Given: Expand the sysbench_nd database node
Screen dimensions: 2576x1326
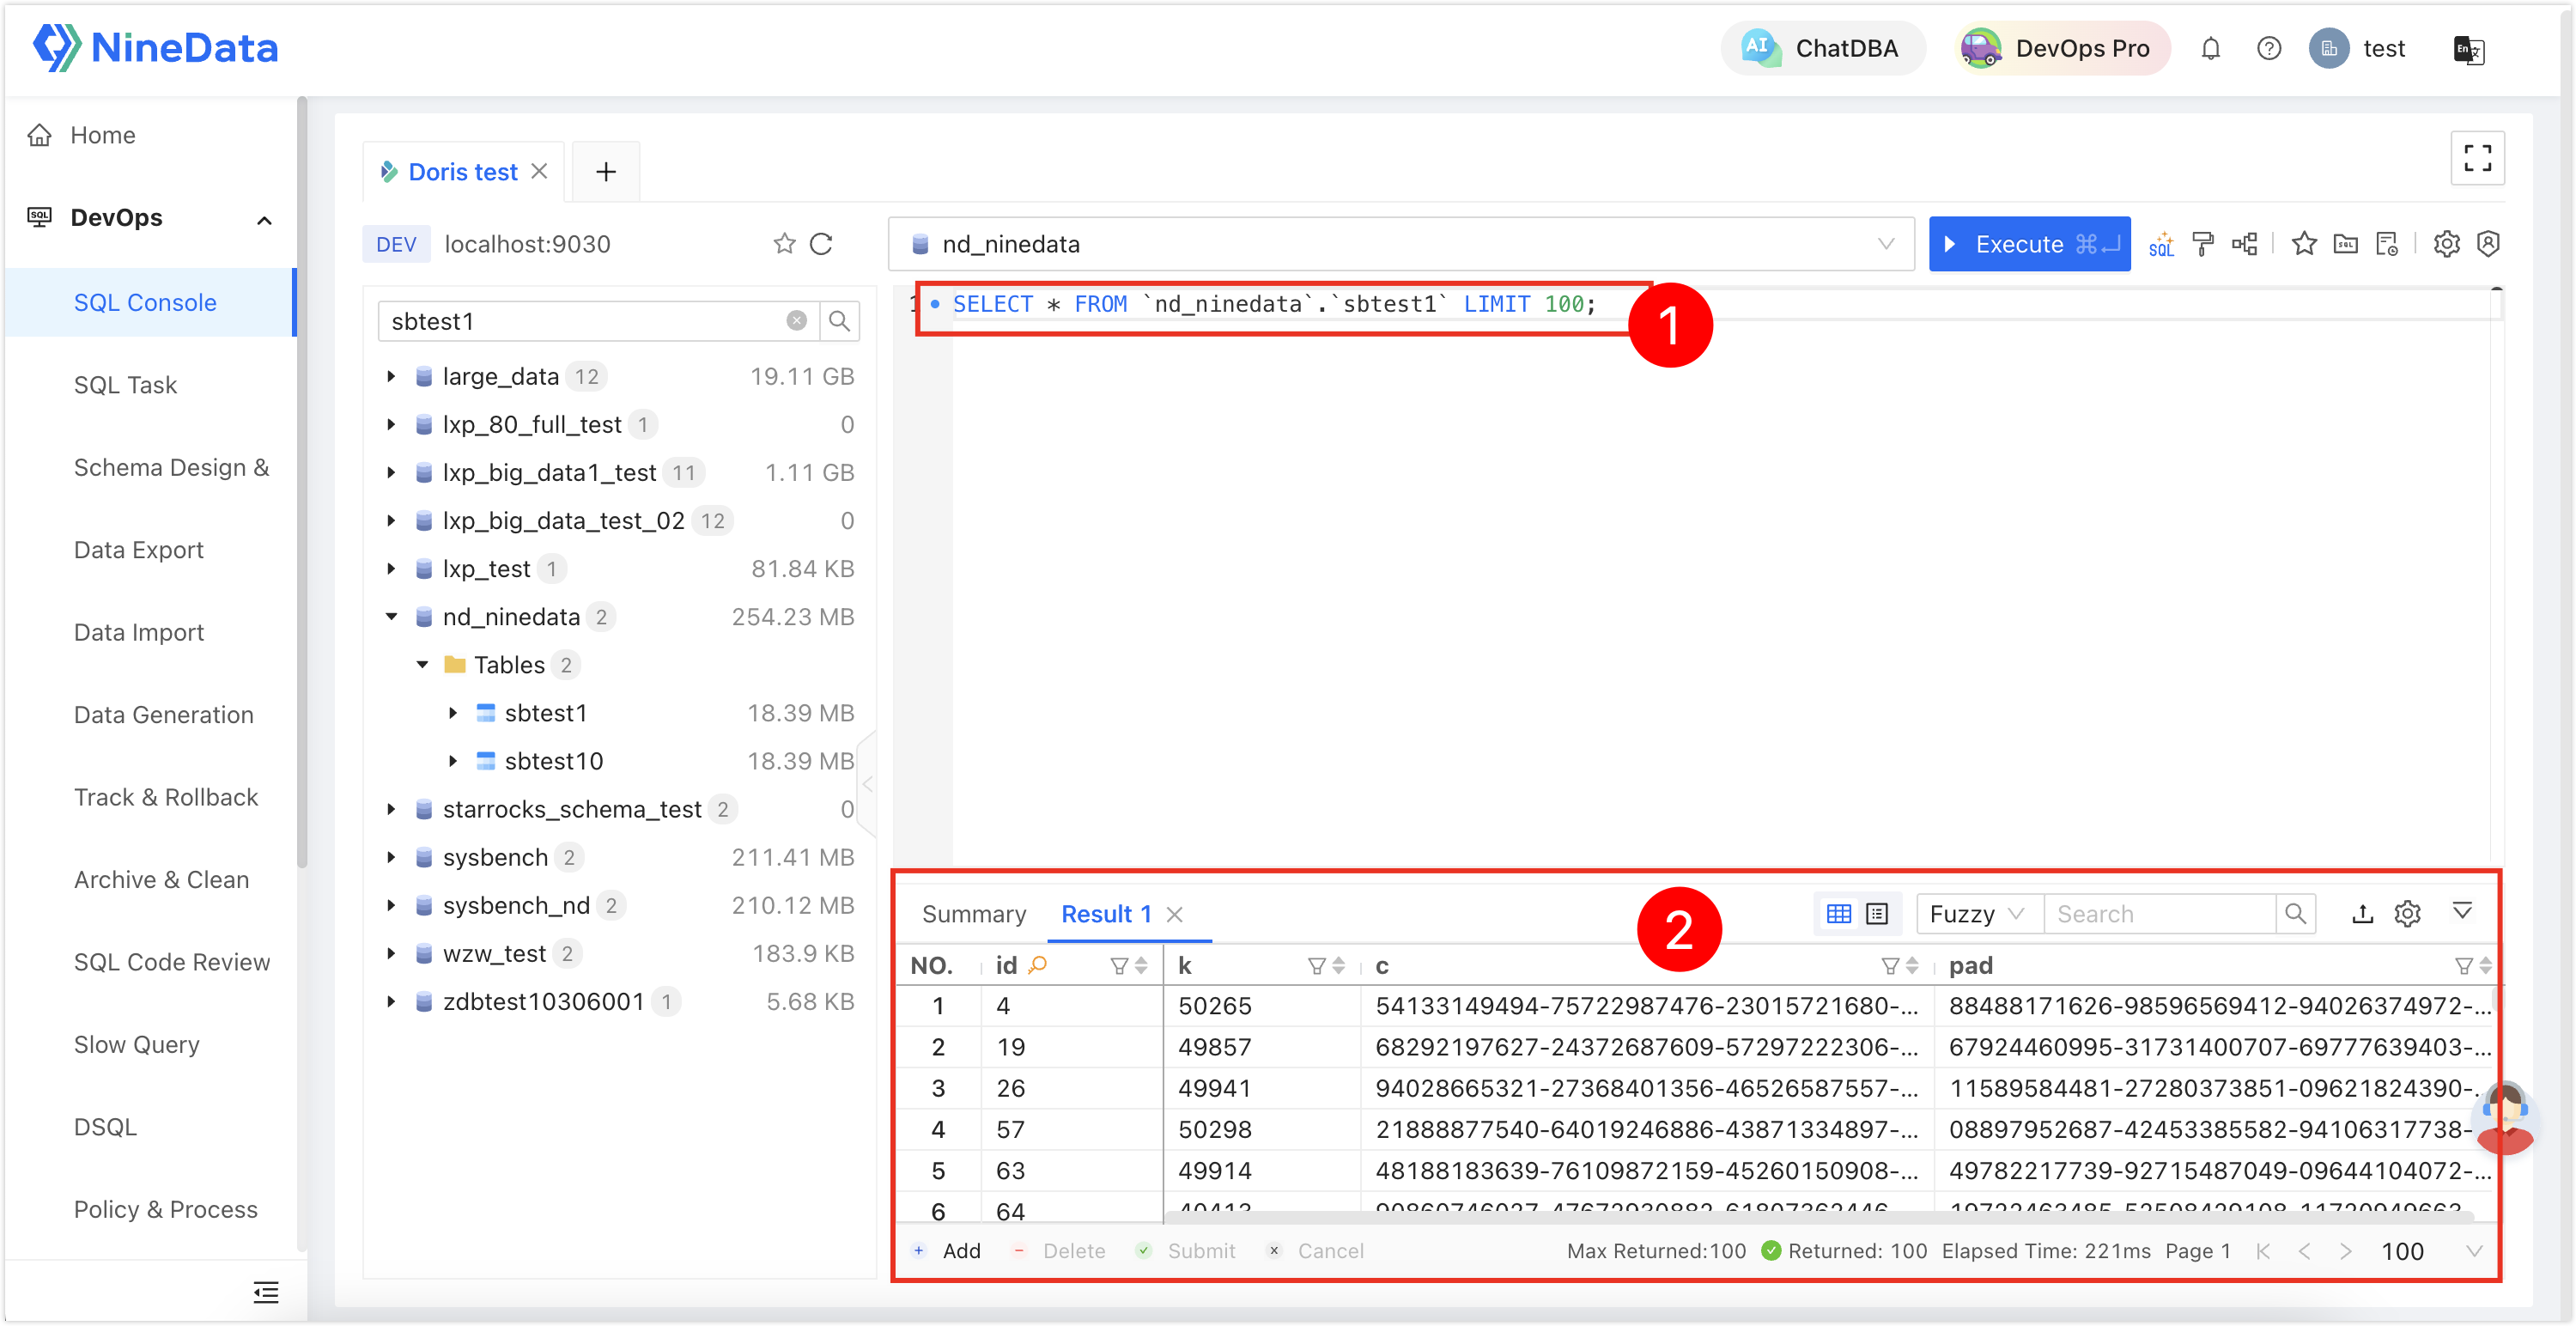Looking at the screenshot, I should click(x=391, y=905).
